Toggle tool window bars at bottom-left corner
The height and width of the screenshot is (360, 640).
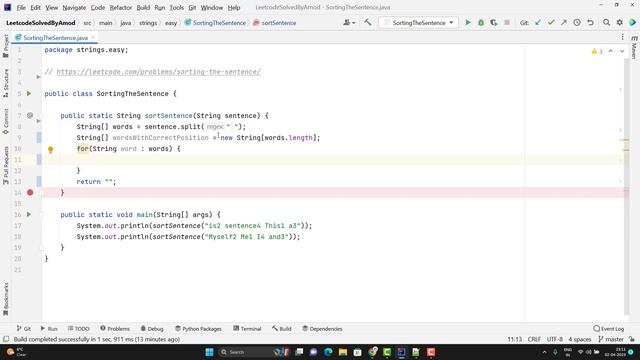point(6,339)
